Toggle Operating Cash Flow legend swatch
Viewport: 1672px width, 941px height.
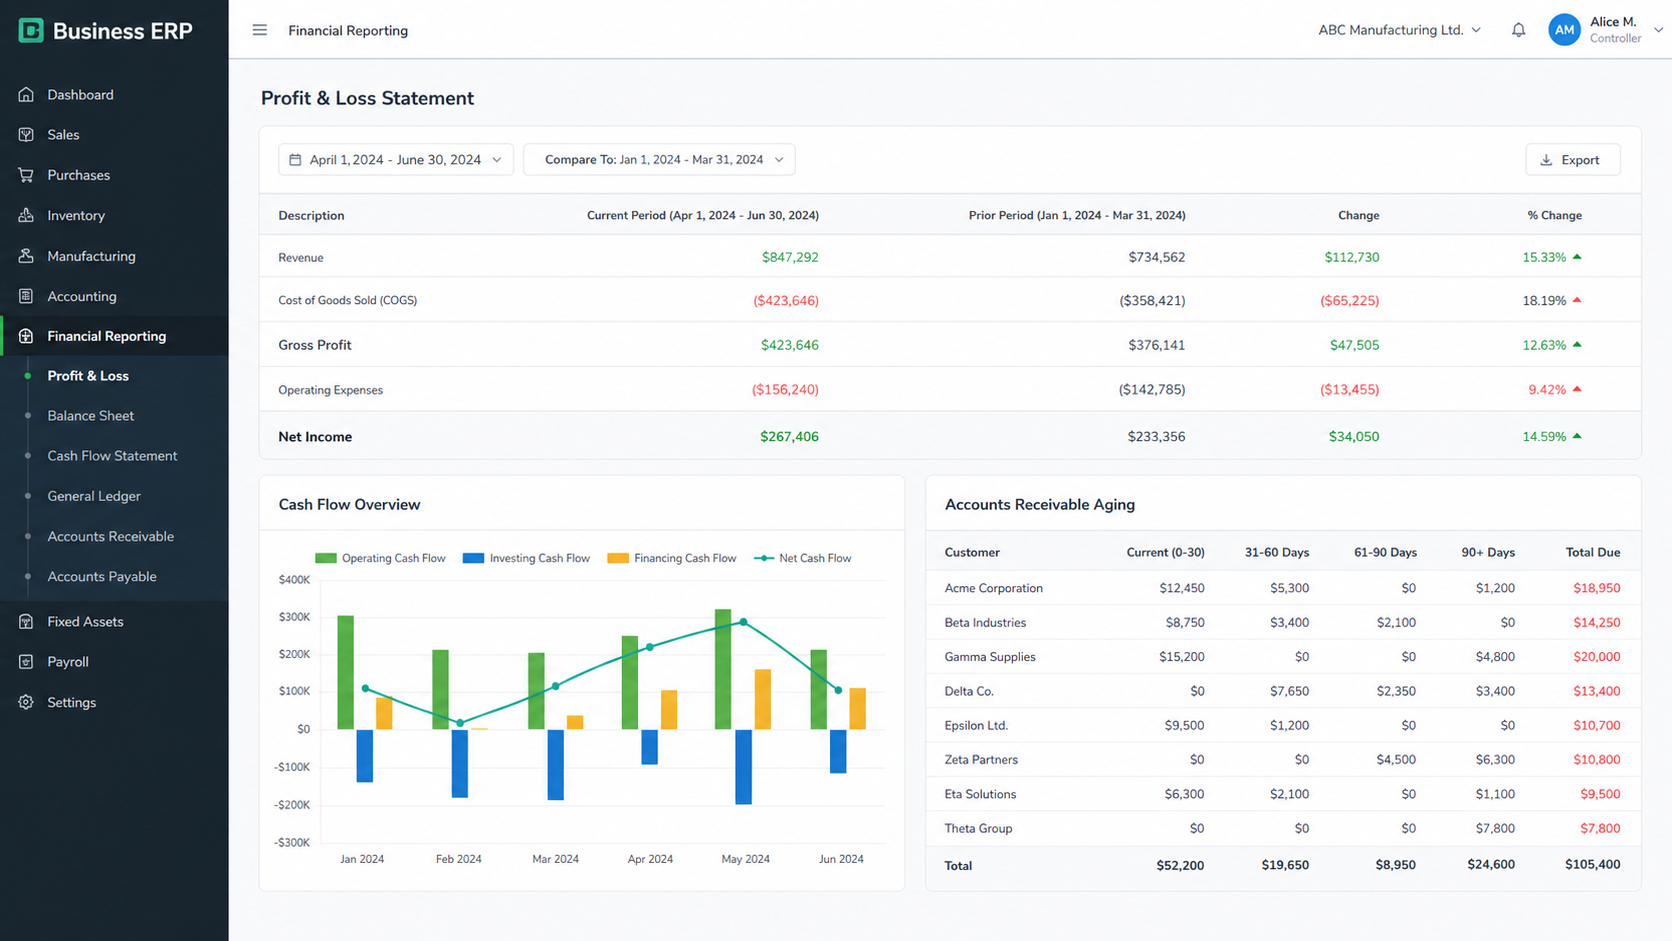point(325,558)
